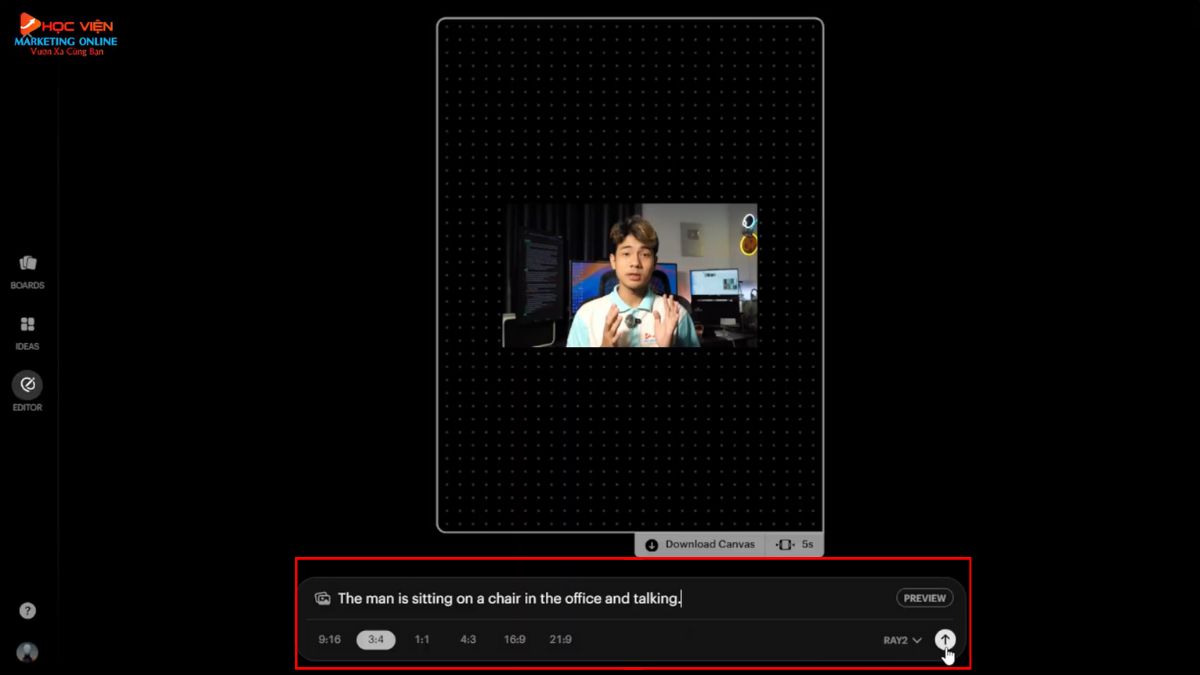The image size is (1200, 675).
Task: Select the 1:1 aspect ratio
Action: click(x=422, y=639)
